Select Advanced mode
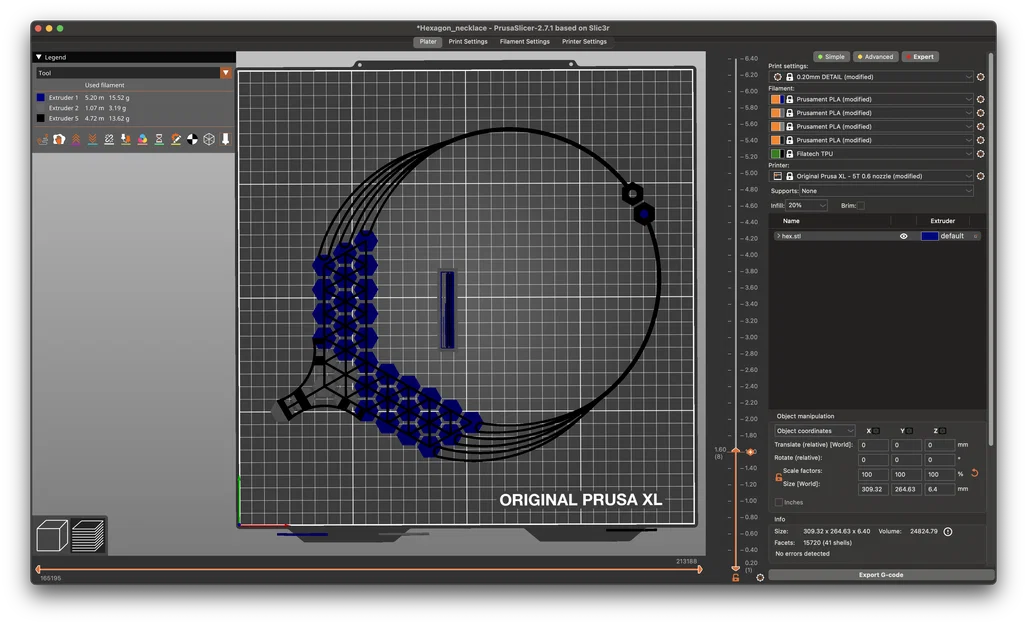 [x=875, y=57]
